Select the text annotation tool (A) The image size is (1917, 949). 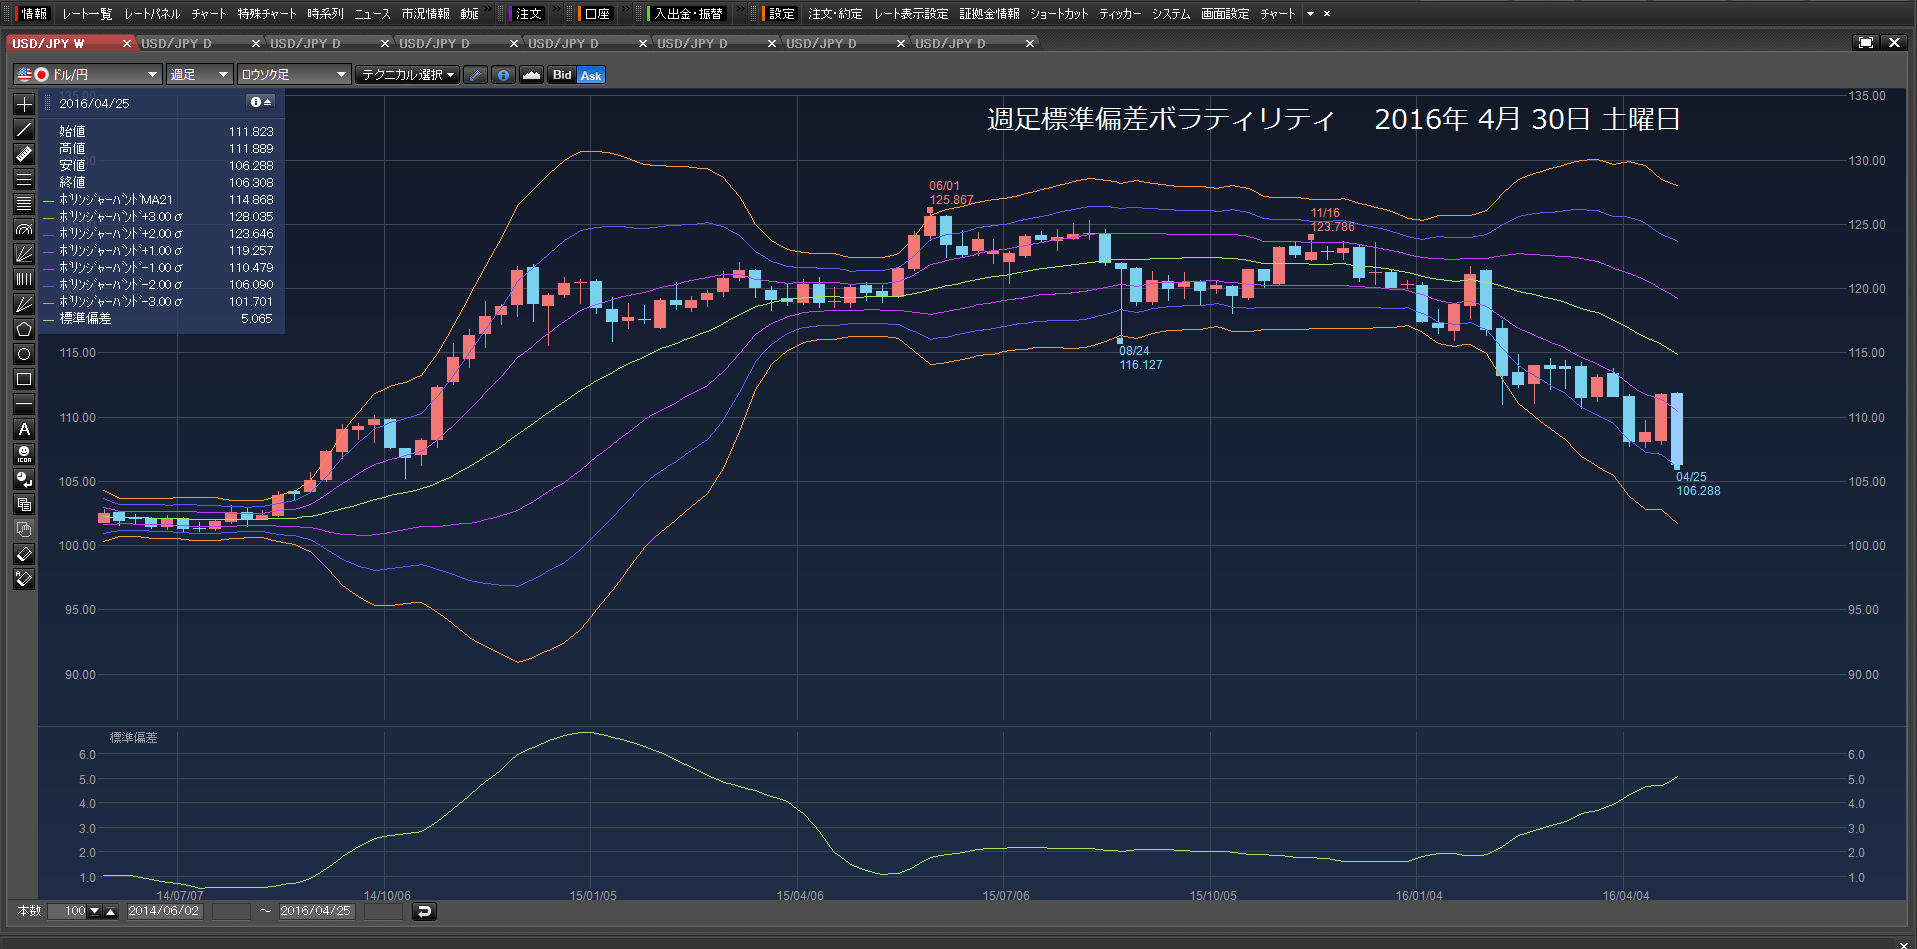24,429
